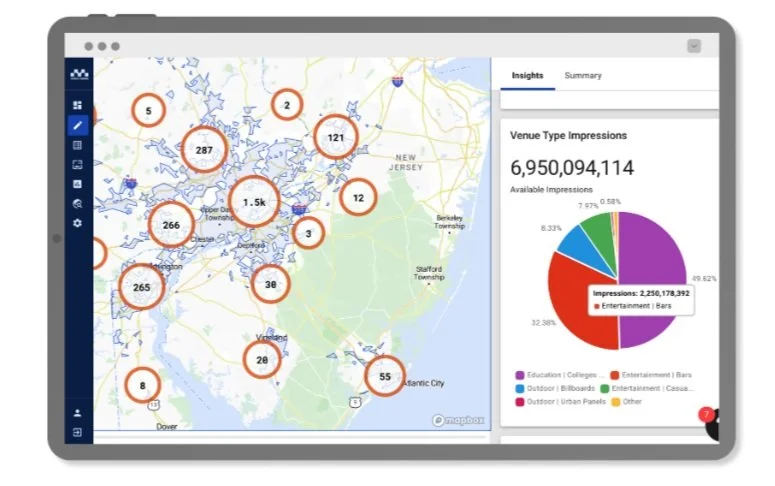The image size is (775, 486).
Task: Open the chat widget with badge 7
Action: coord(712,423)
